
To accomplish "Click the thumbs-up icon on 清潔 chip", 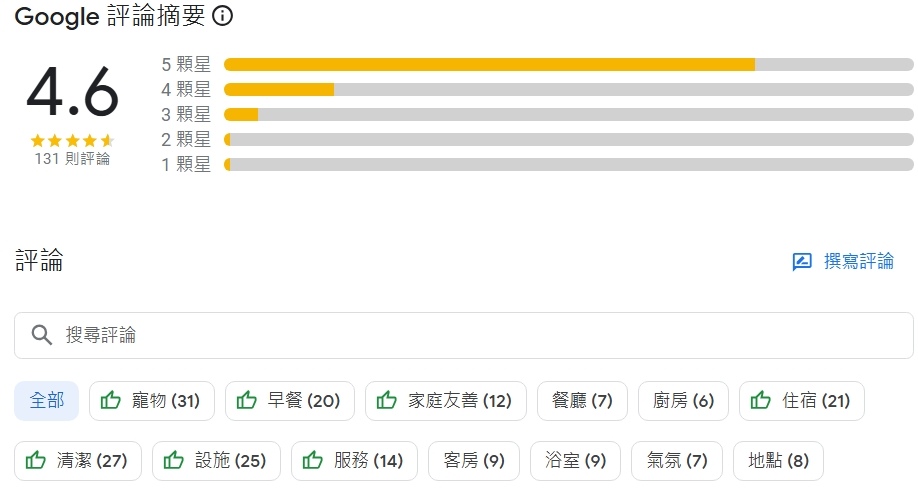I will point(36,461).
